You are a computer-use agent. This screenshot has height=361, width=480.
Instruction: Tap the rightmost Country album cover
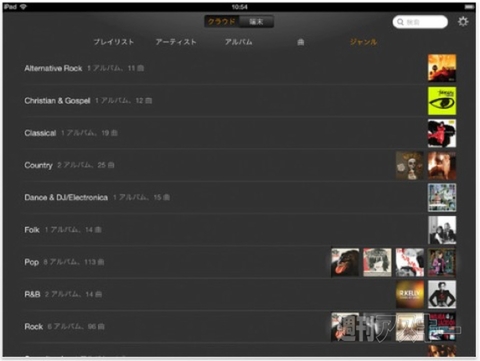click(x=442, y=165)
